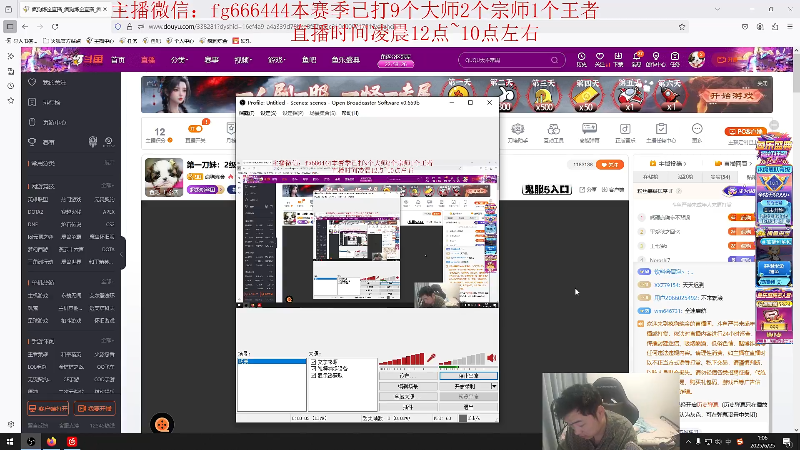800x450 pixels.
Task: Open the first OBS menu bar item
Action: (246, 113)
